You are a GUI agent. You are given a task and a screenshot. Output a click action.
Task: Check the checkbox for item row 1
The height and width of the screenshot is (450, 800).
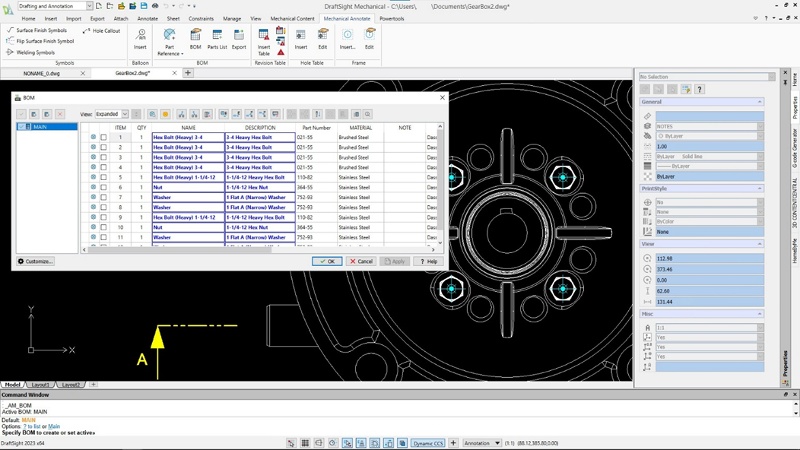103,137
